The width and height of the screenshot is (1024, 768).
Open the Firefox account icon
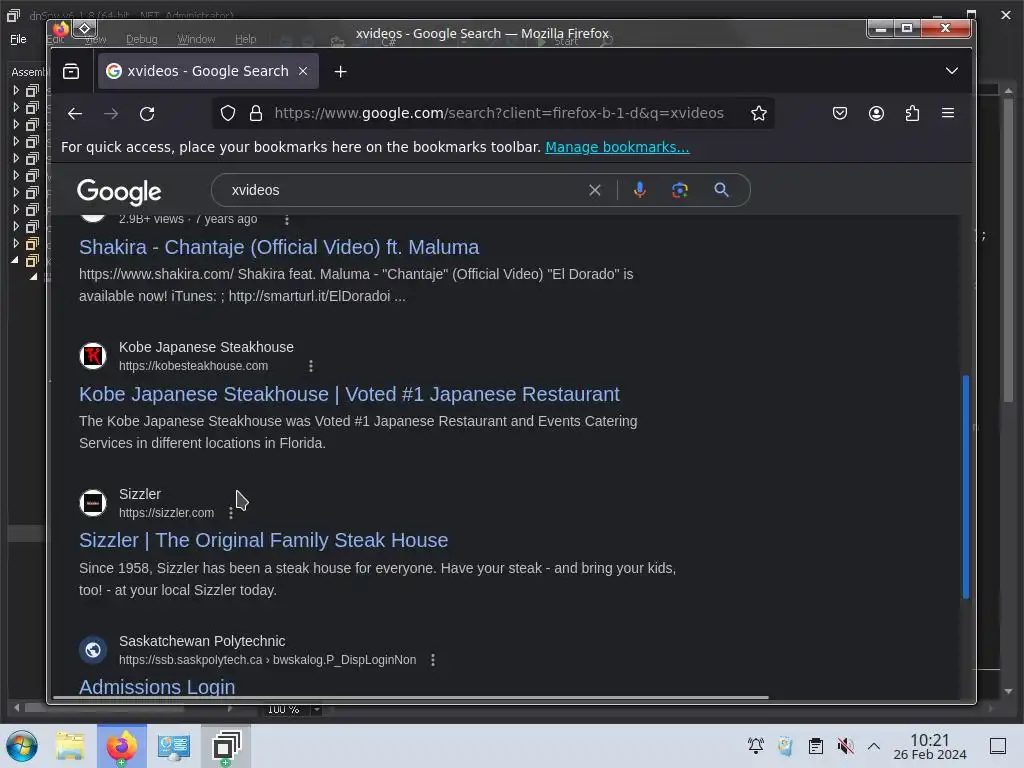[876, 114]
